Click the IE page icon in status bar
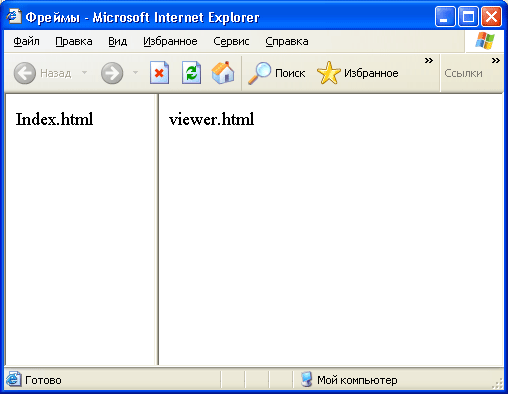Image resolution: width=508 pixels, height=394 pixels. tap(14, 379)
